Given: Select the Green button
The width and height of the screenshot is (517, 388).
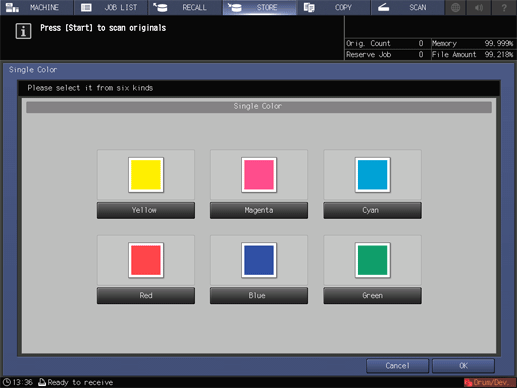Looking at the screenshot, I should (x=372, y=296).
